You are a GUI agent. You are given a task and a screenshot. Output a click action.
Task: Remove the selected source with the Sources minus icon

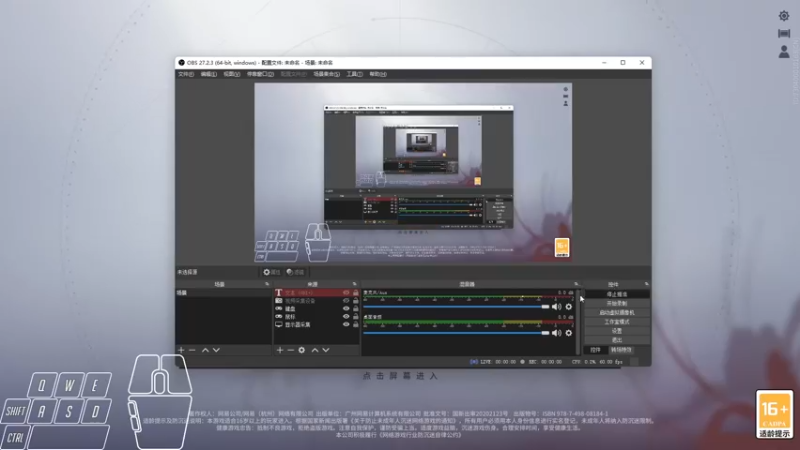290,350
